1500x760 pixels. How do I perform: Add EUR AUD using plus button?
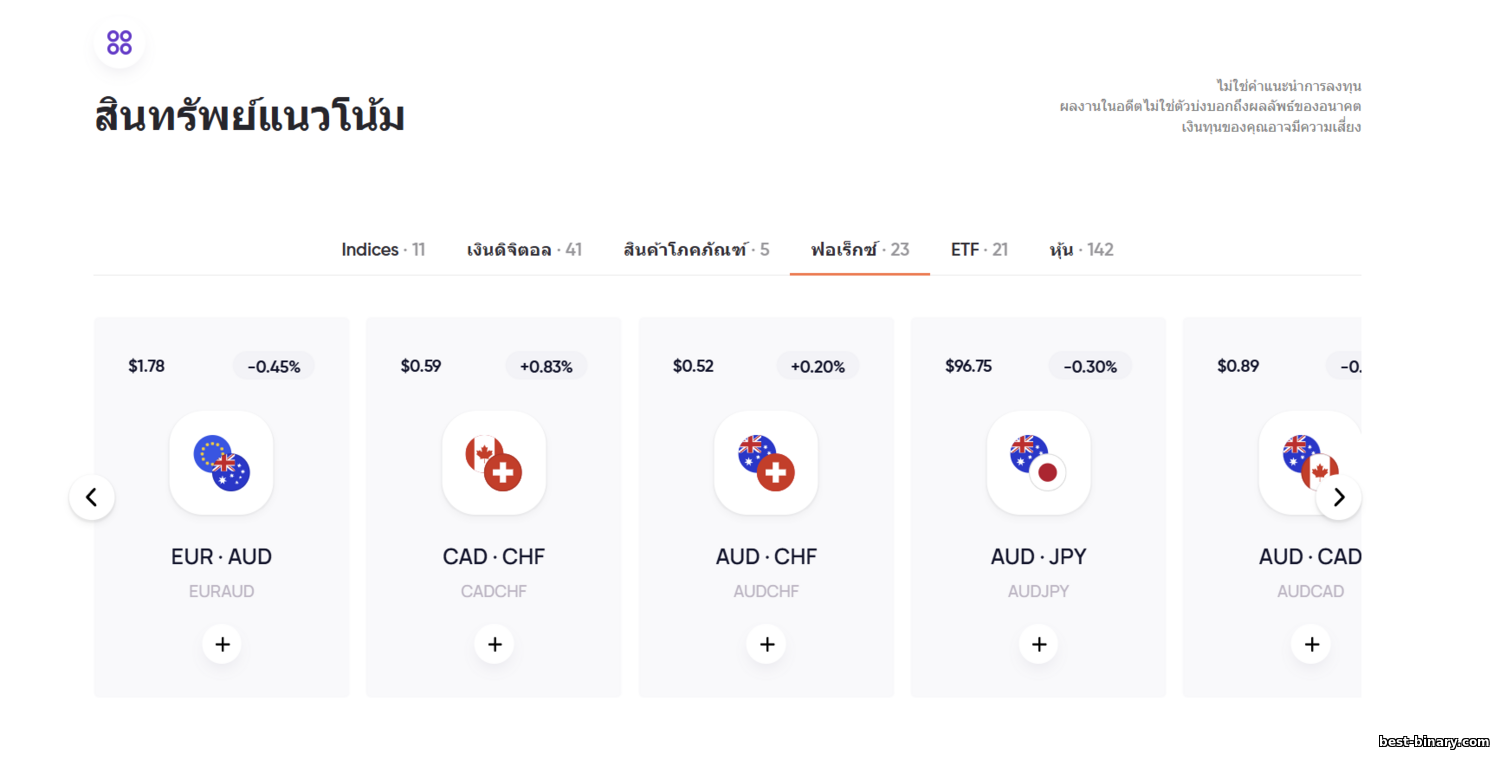pos(222,645)
